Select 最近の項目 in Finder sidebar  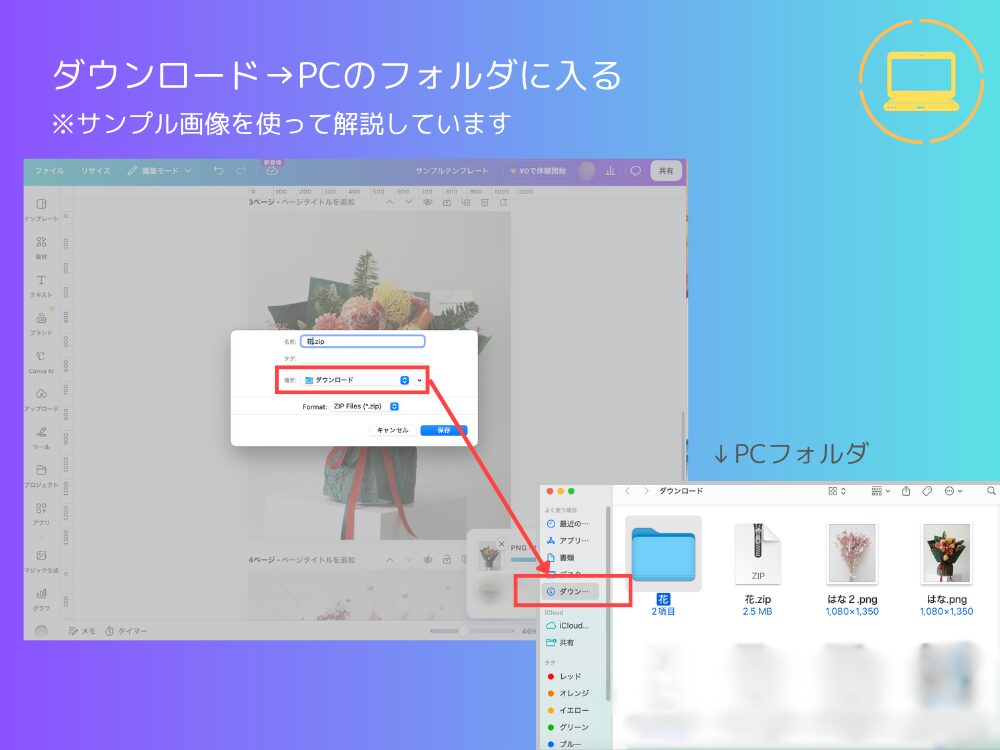pos(568,524)
